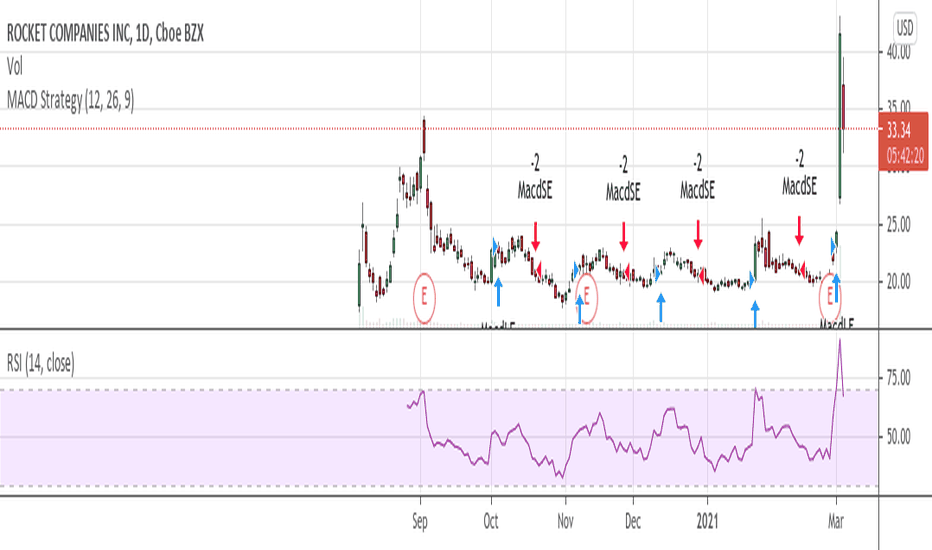Click the 50.00 RSI axis label

click(x=898, y=437)
